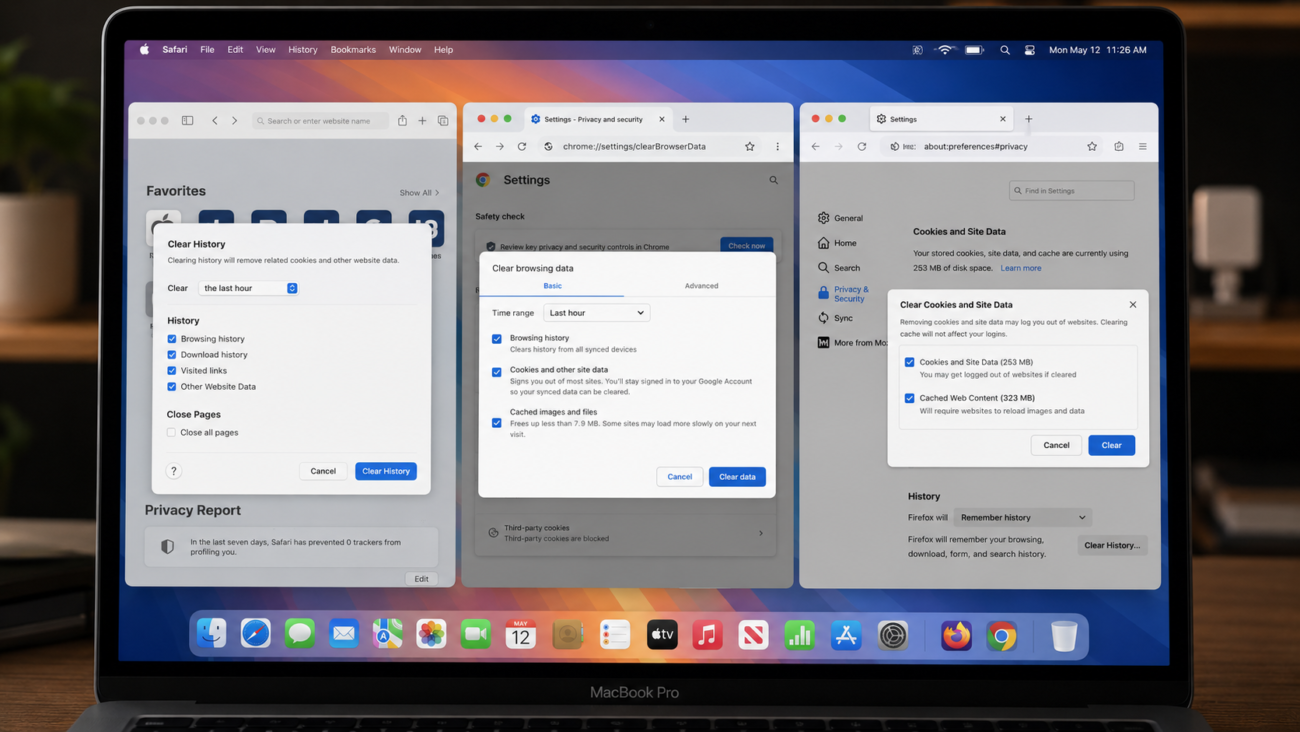Uncheck Other Website Data checkbox
This screenshot has width=1300, height=732.
172,387
